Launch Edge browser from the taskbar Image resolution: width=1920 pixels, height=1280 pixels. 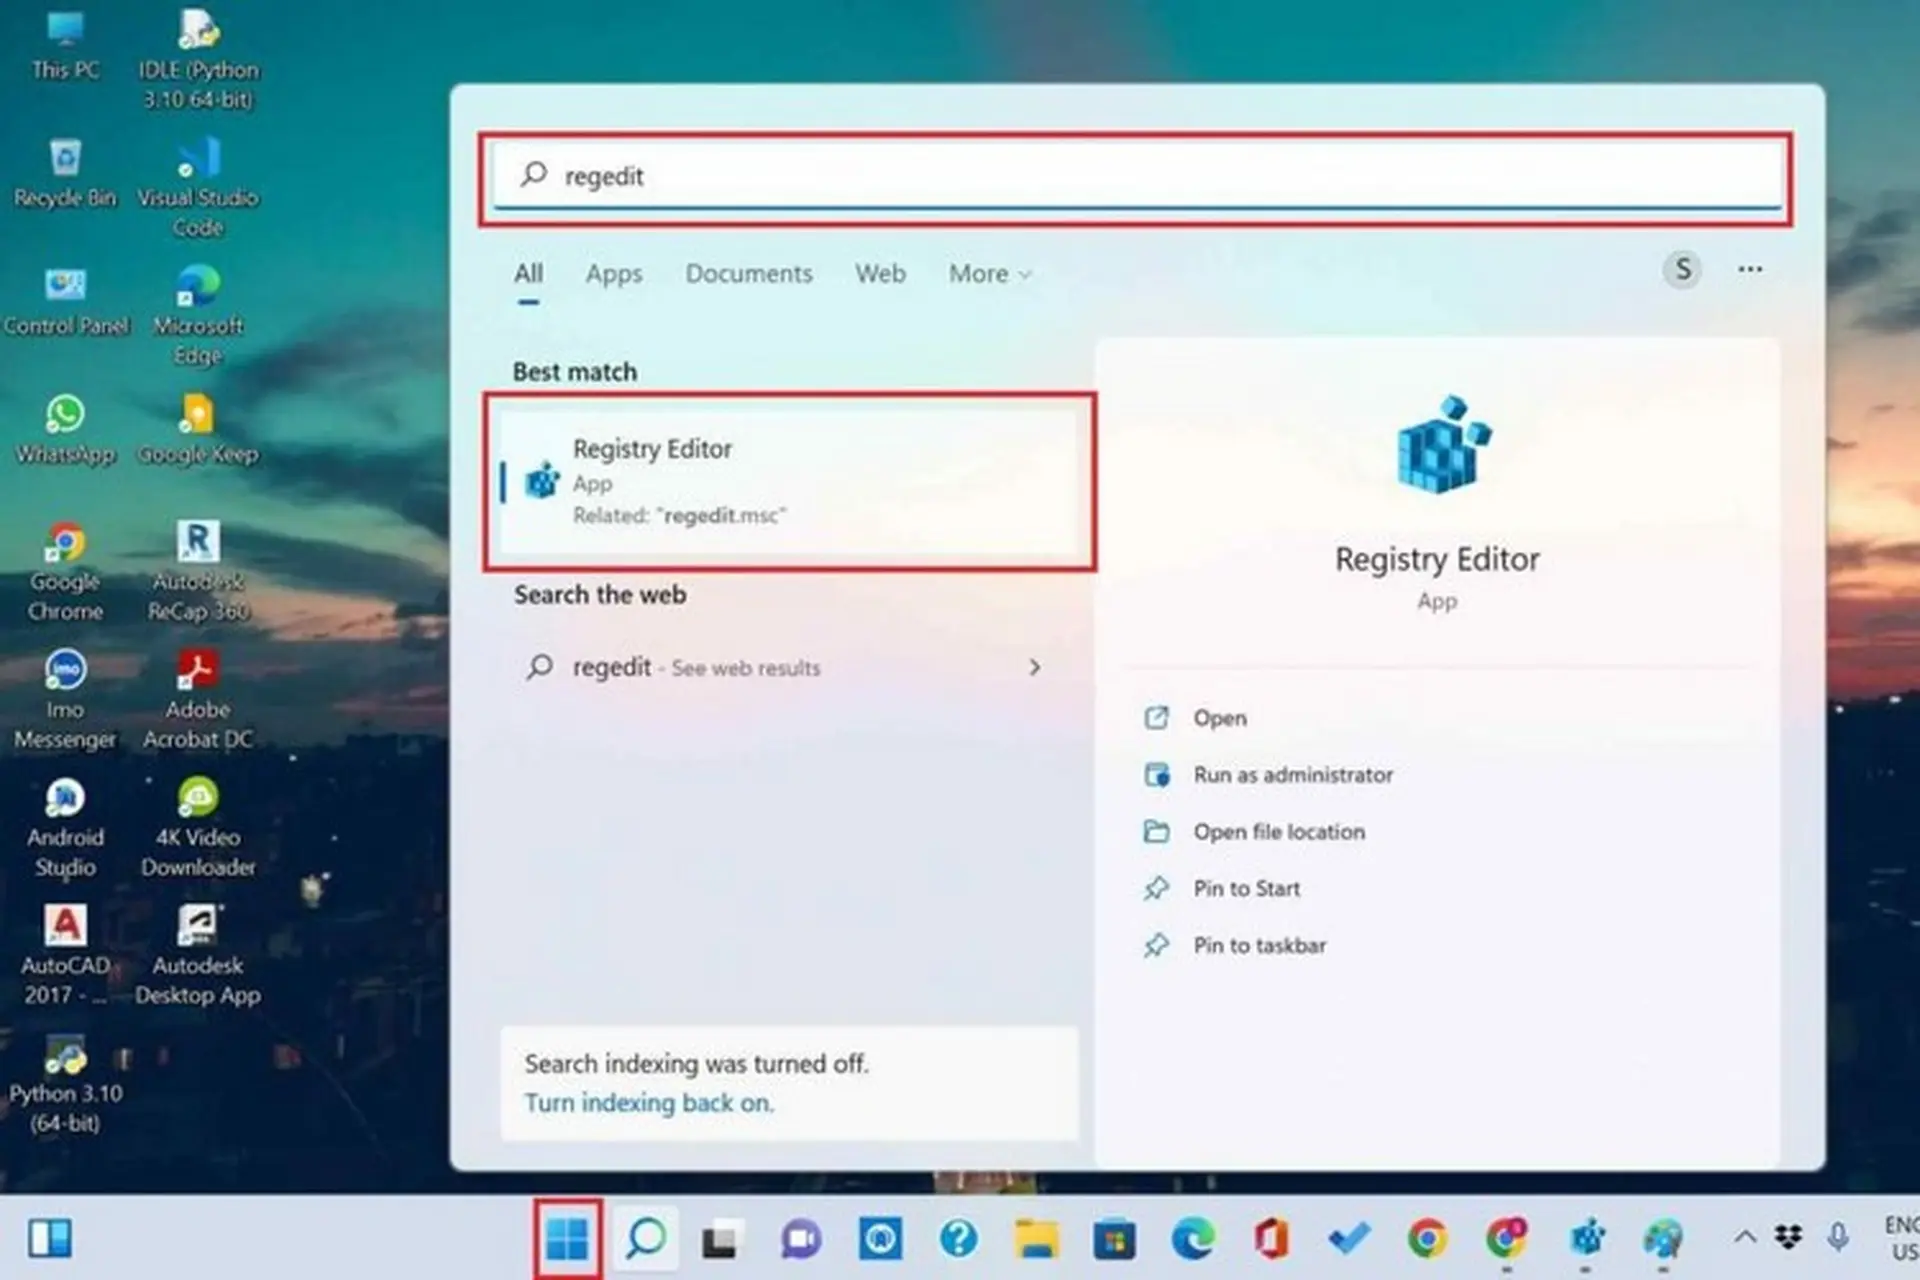coord(1192,1240)
